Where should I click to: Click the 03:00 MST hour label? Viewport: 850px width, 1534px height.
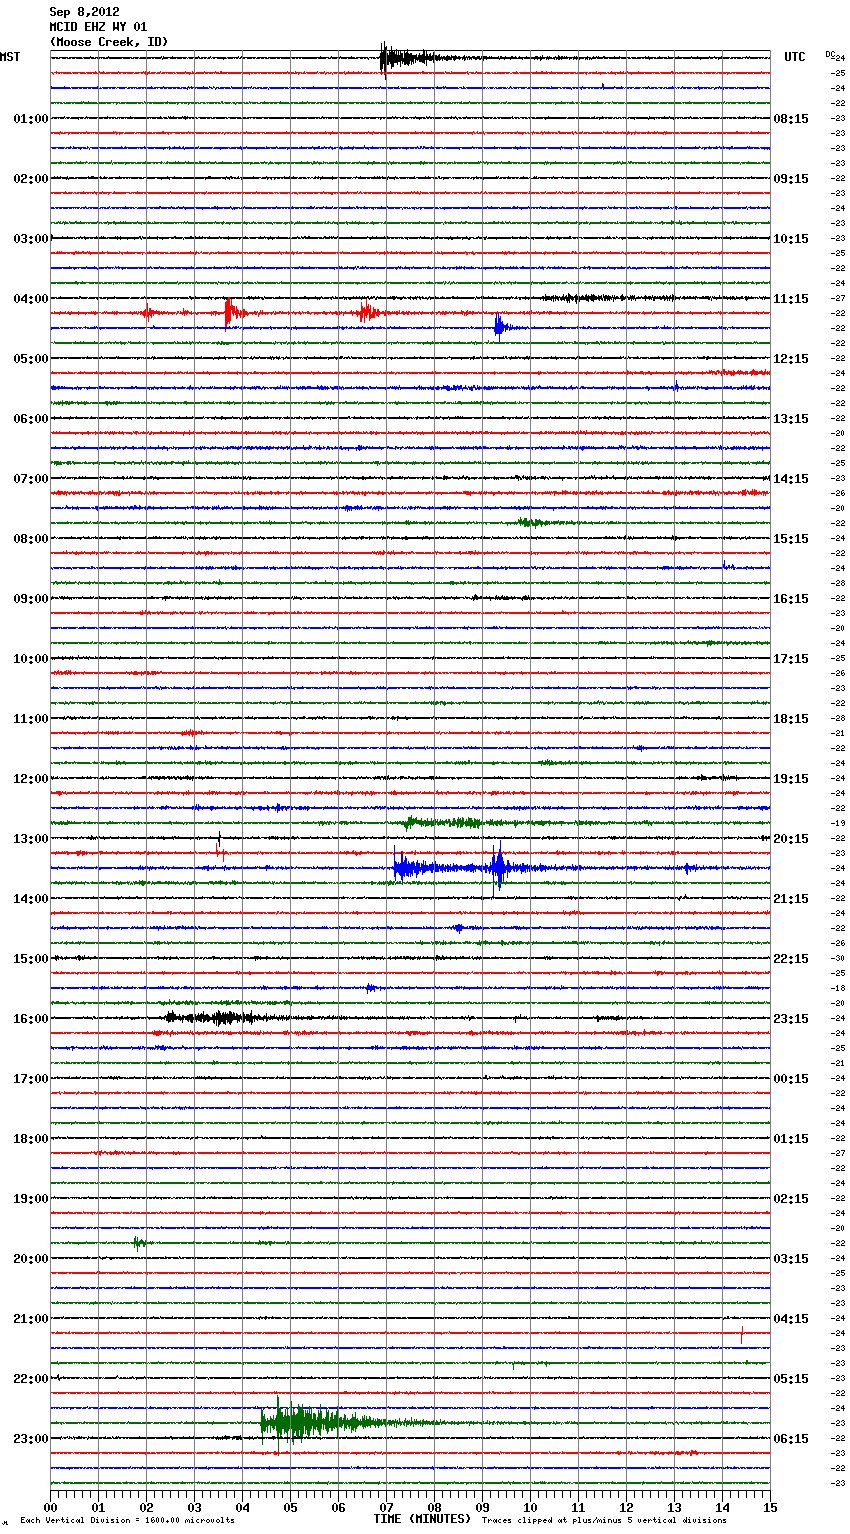(x=30, y=239)
